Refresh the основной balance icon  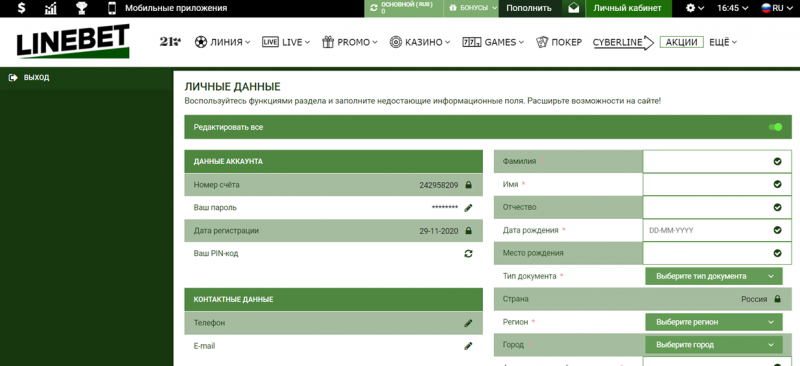[373, 8]
